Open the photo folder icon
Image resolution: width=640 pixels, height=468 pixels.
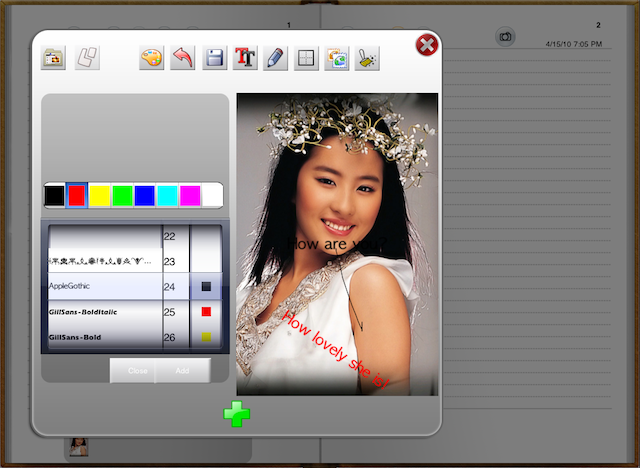click(53, 57)
